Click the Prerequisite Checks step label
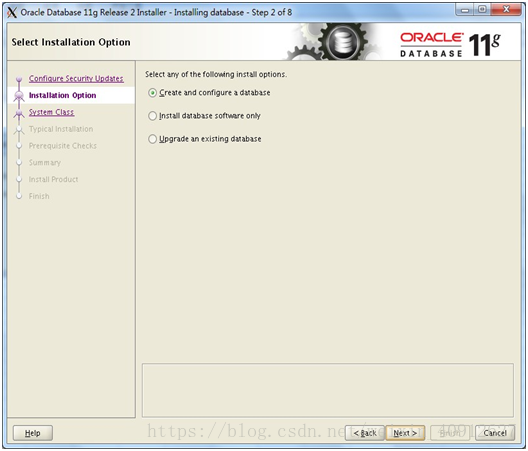The height and width of the screenshot is (451, 528). tap(63, 146)
